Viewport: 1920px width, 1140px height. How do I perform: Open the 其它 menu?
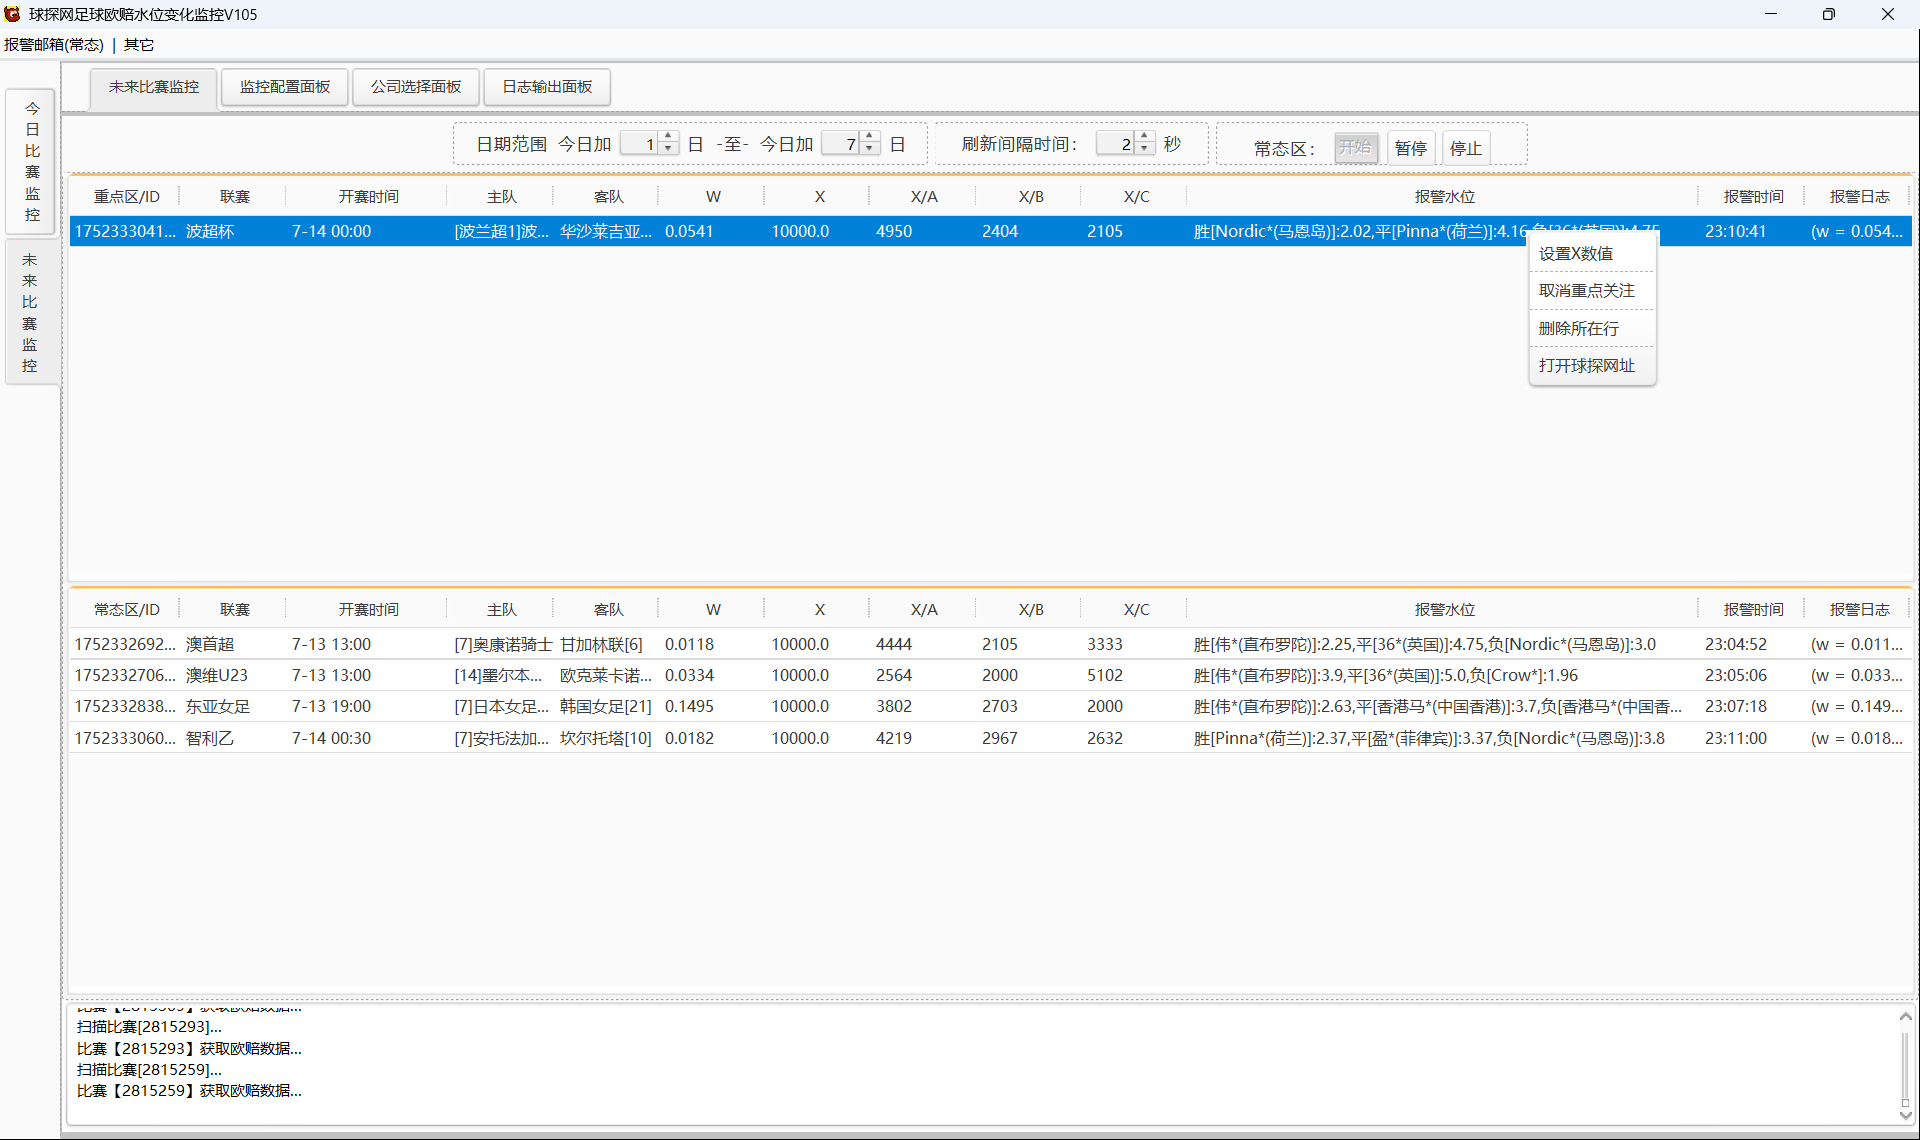pos(139,45)
